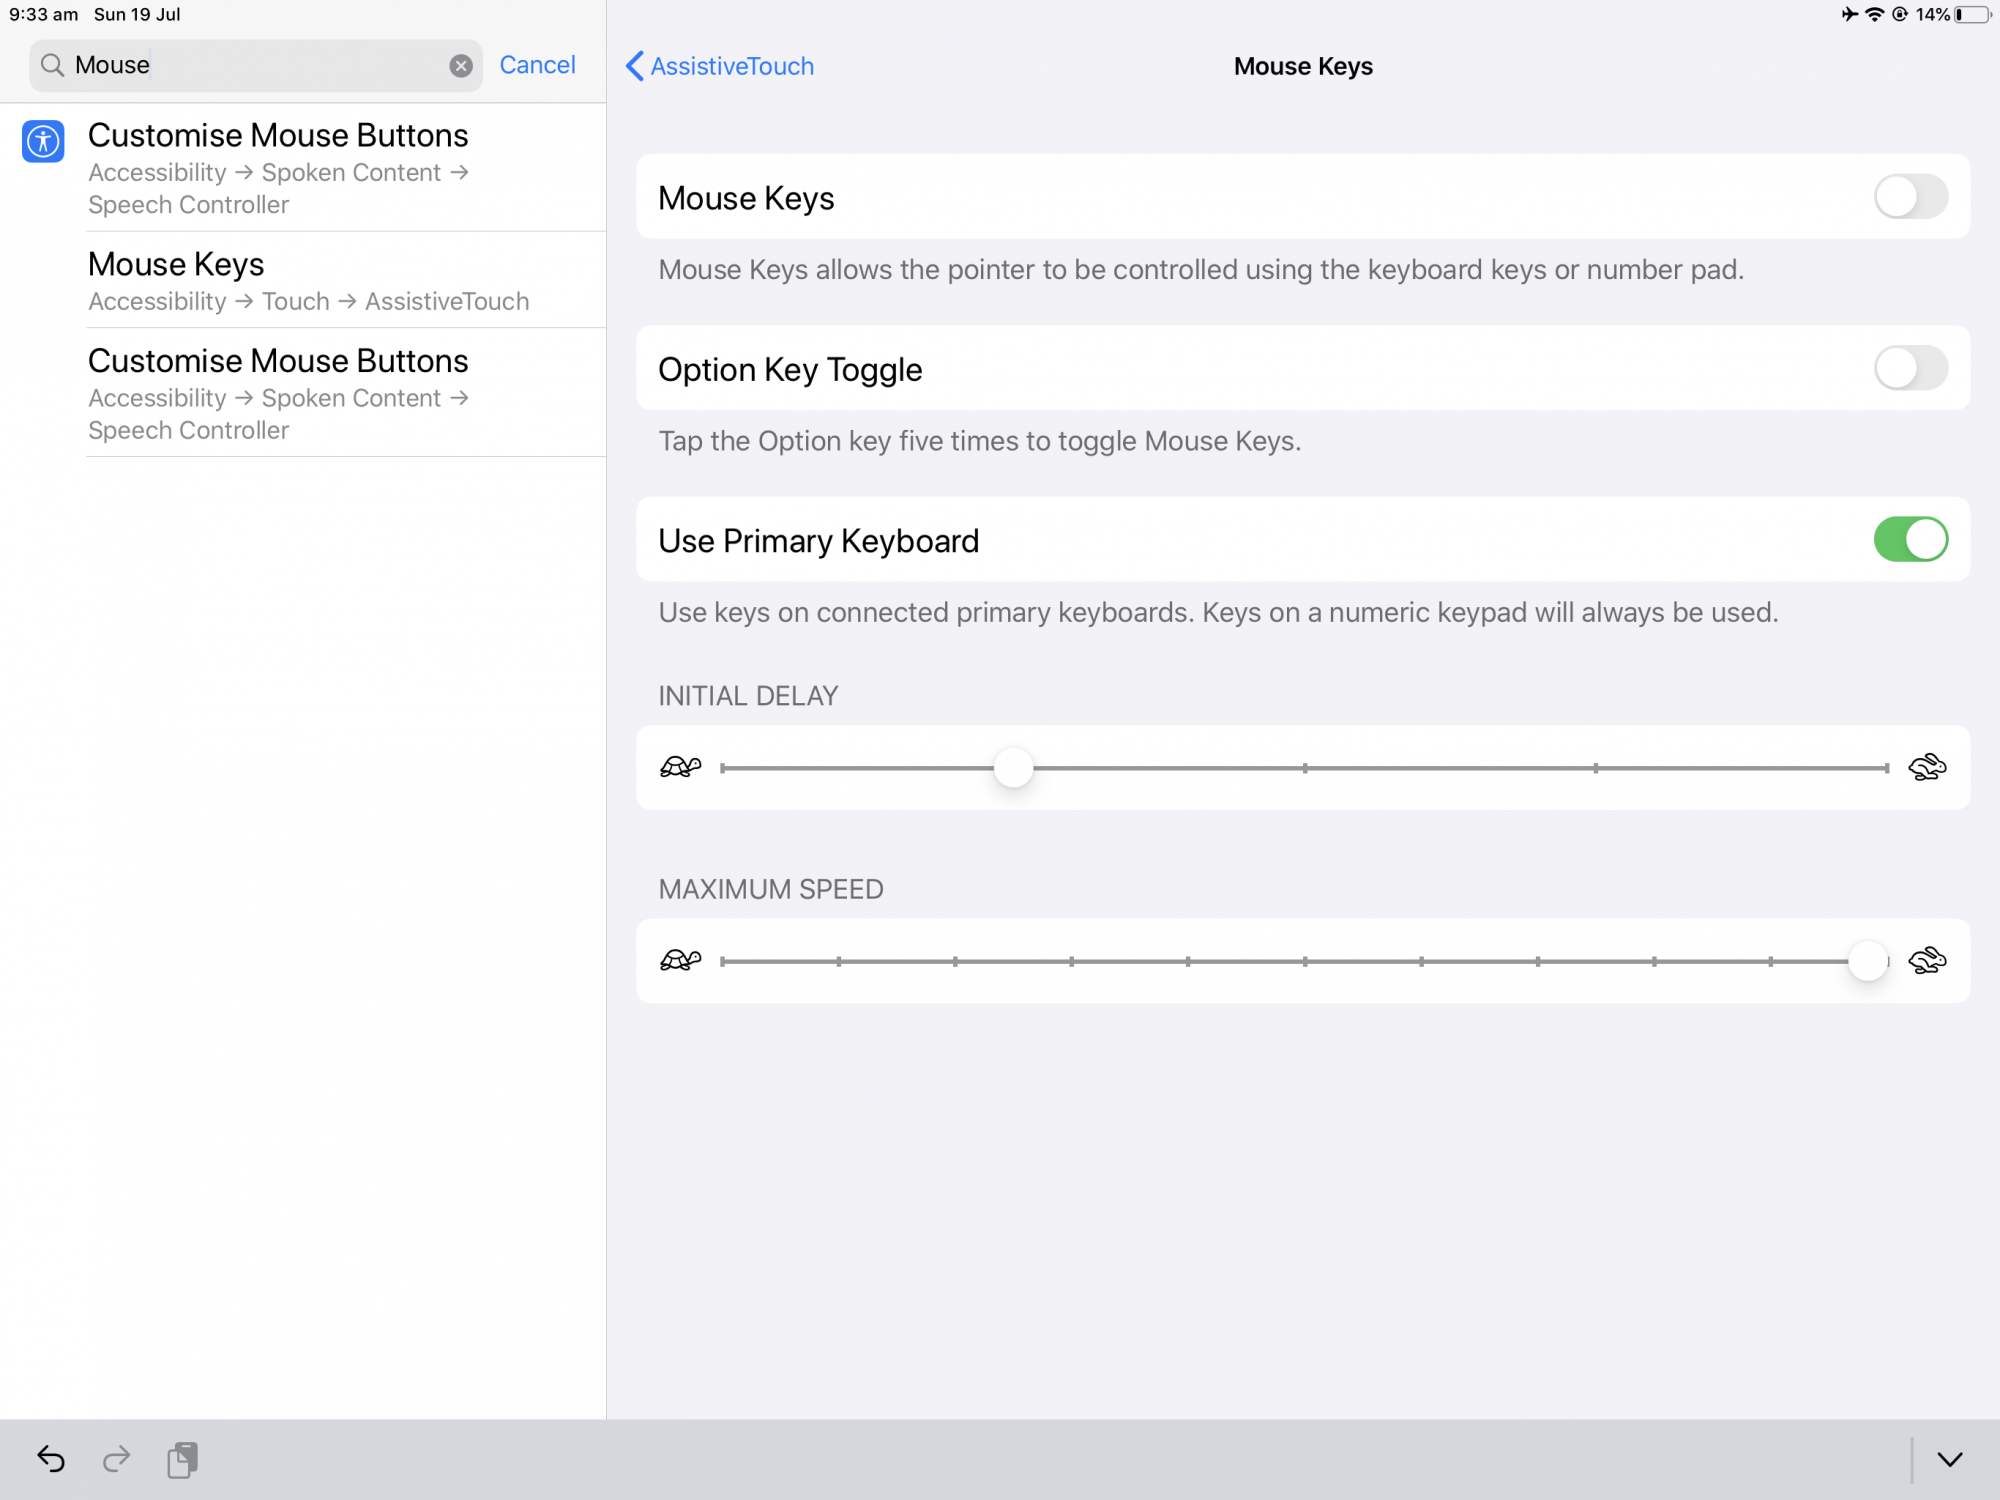Image resolution: width=2000 pixels, height=1500 pixels.
Task: Tap the Mouse Keys description text
Action: click(x=1201, y=270)
